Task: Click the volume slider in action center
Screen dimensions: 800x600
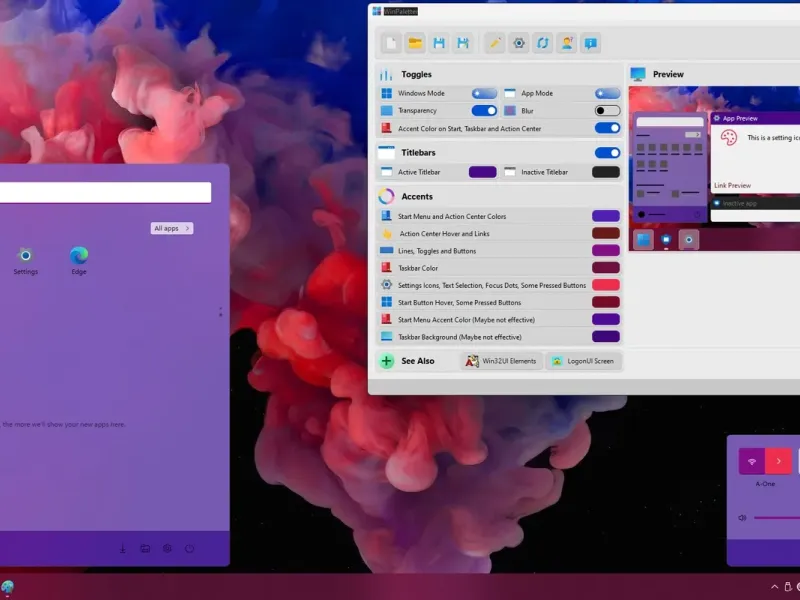Action: [x=777, y=517]
